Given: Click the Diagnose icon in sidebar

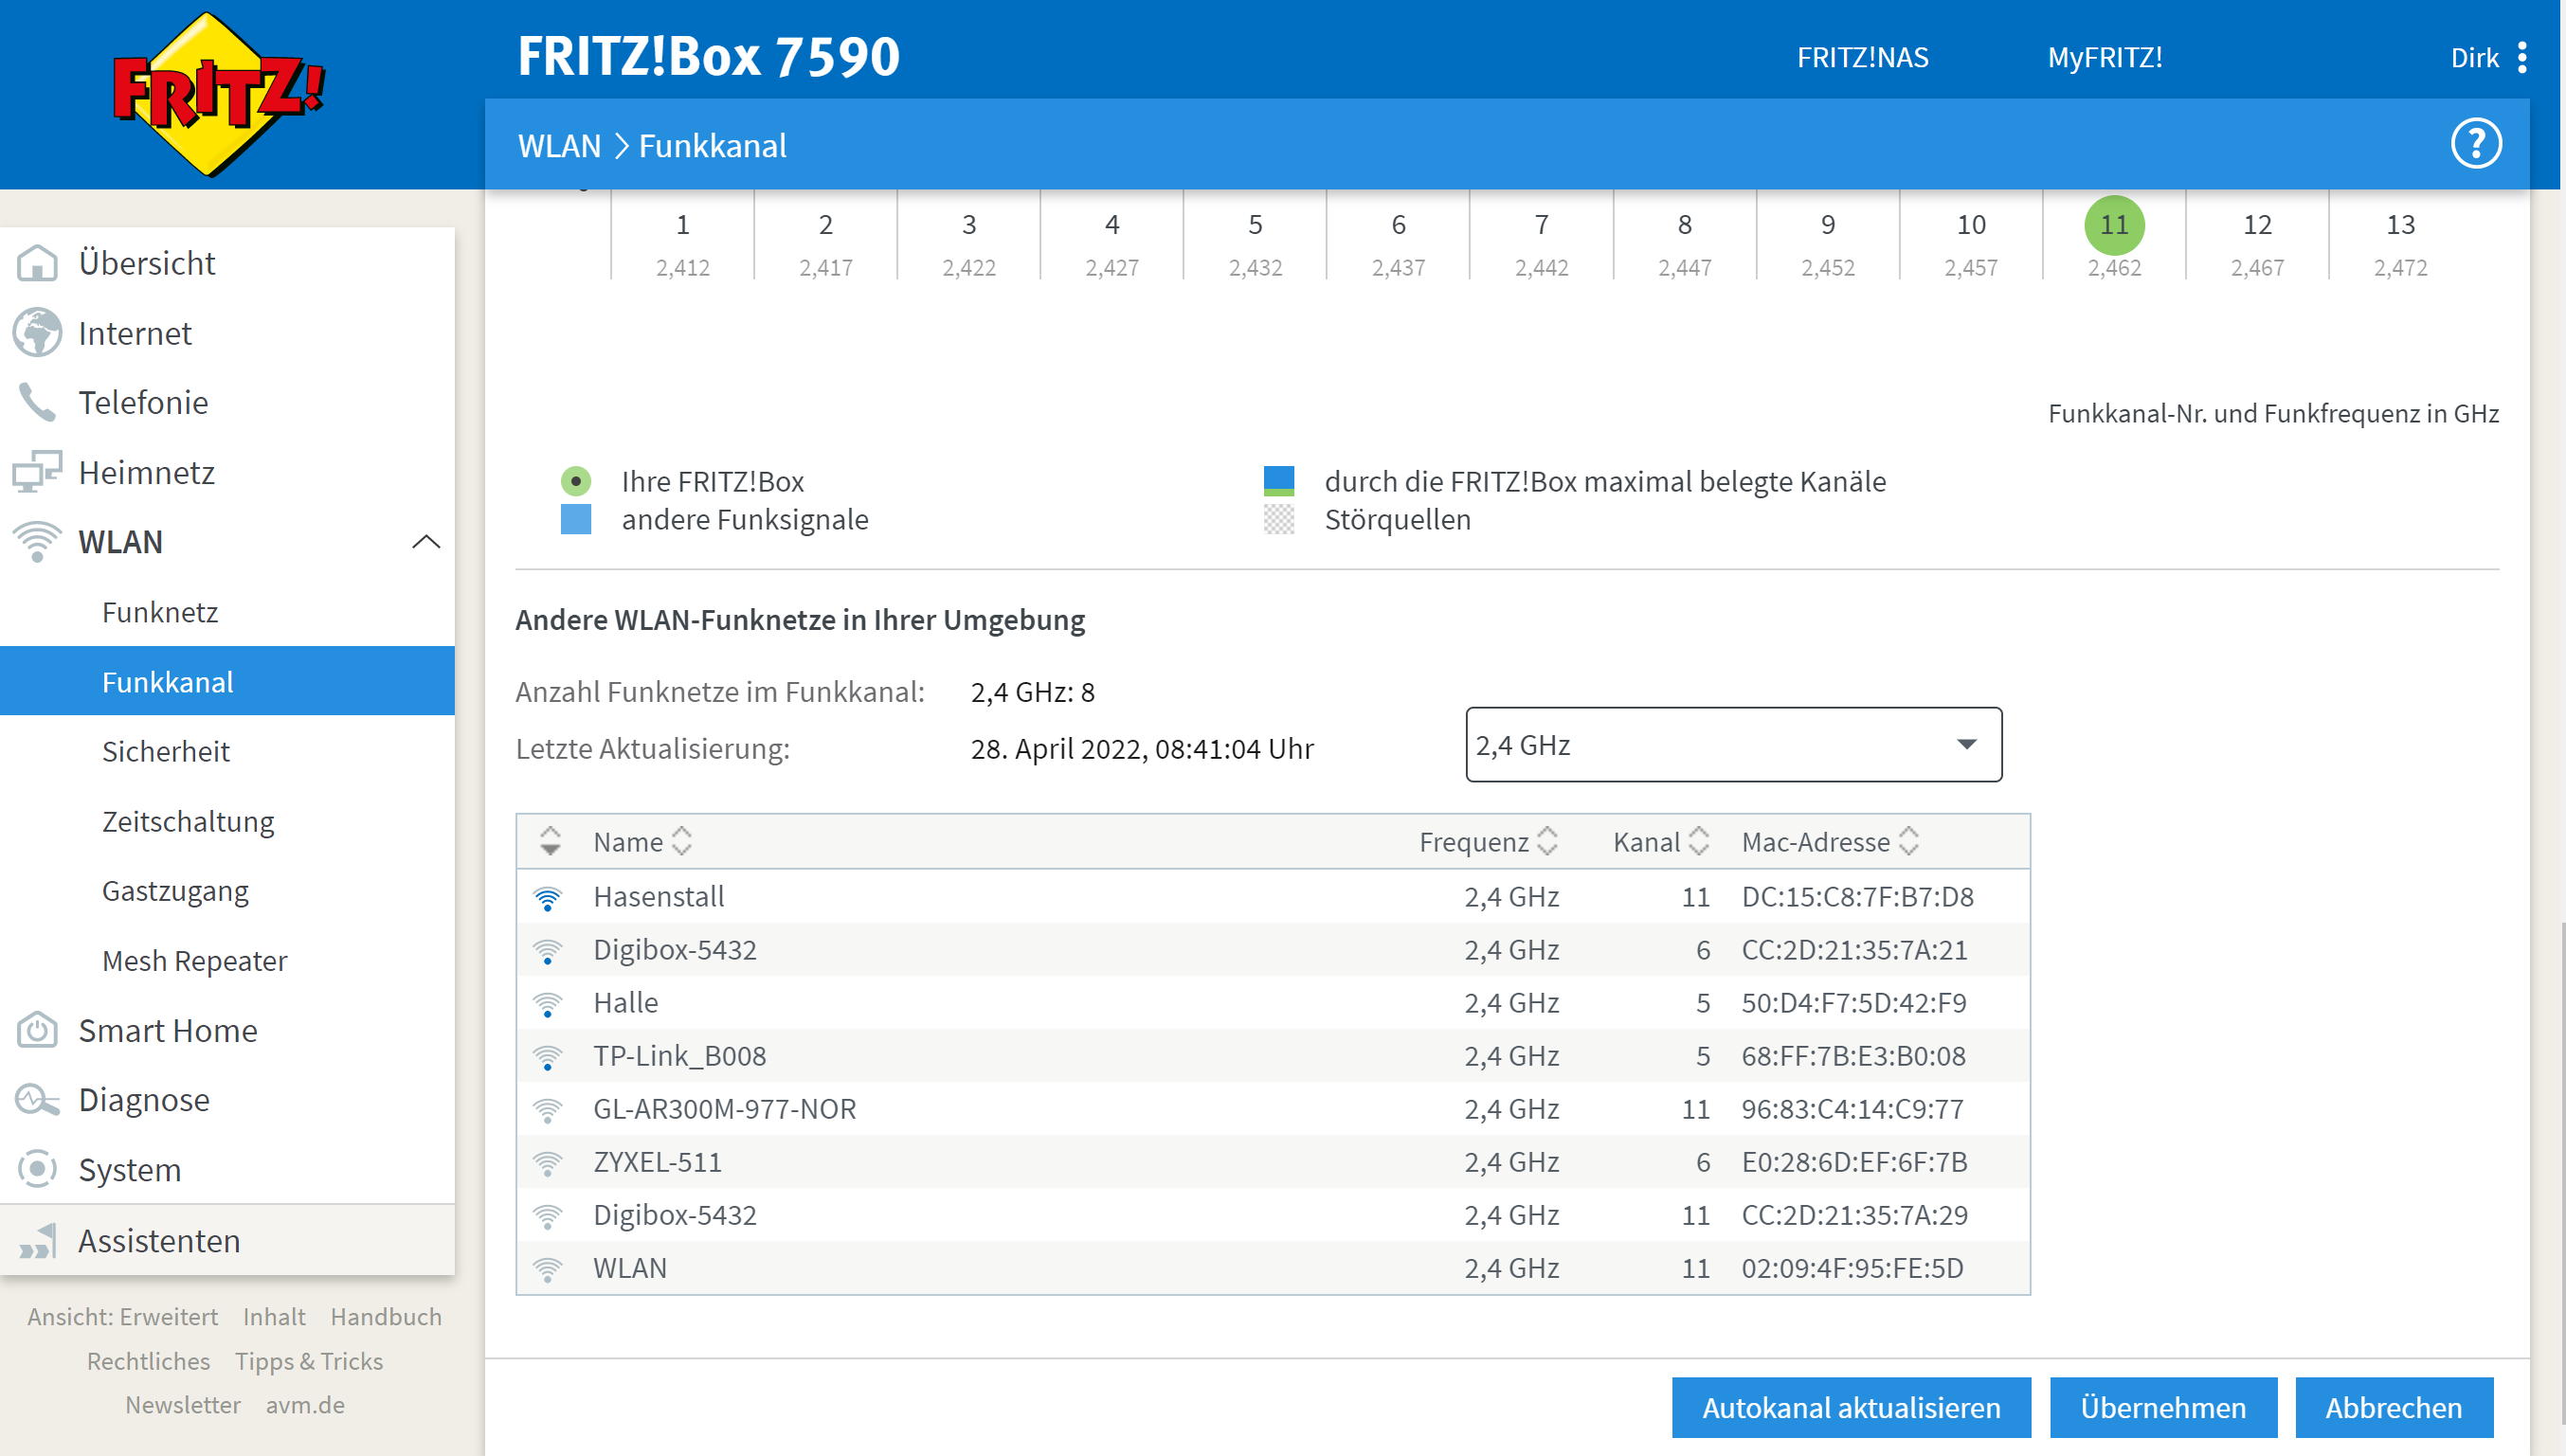Looking at the screenshot, I should (37, 1100).
